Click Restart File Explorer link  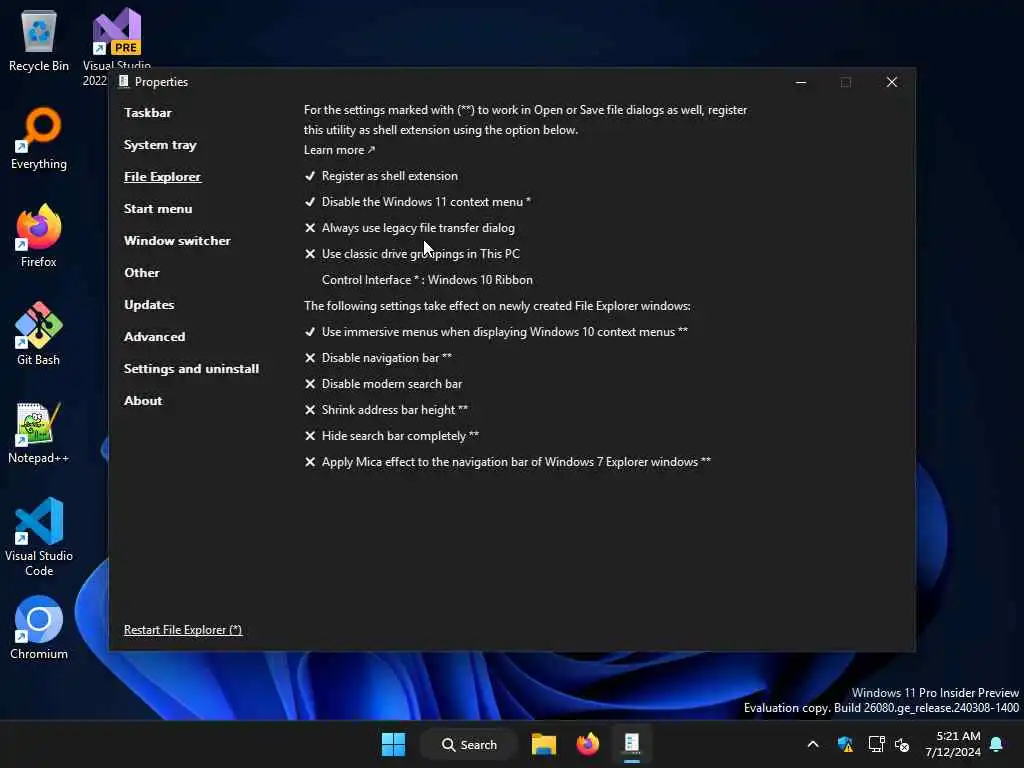tap(183, 630)
